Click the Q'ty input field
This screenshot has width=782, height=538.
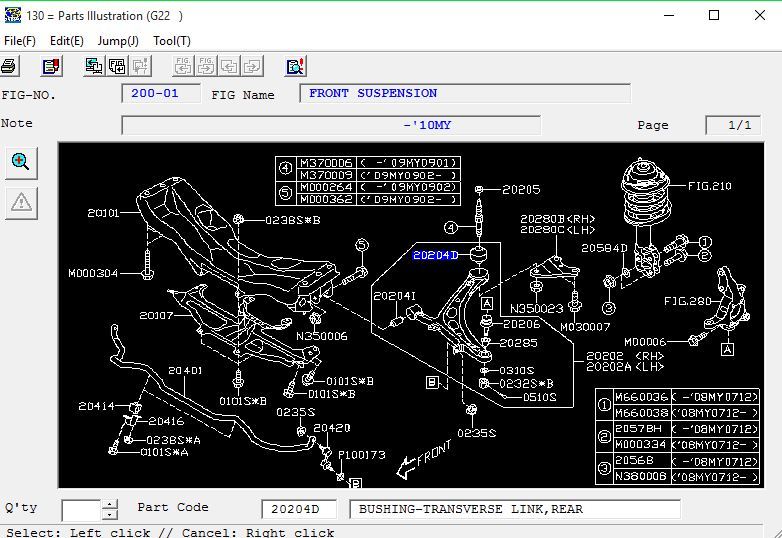tap(81, 510)
